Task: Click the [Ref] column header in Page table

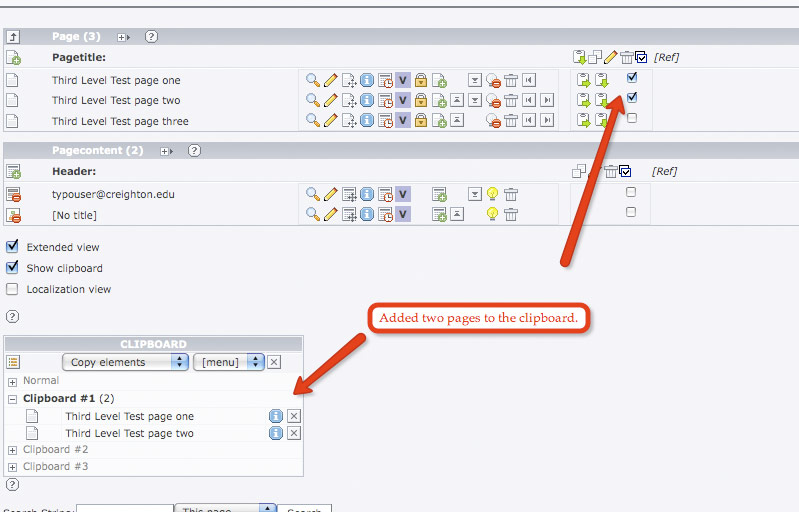Action: (x=666, y=57)
